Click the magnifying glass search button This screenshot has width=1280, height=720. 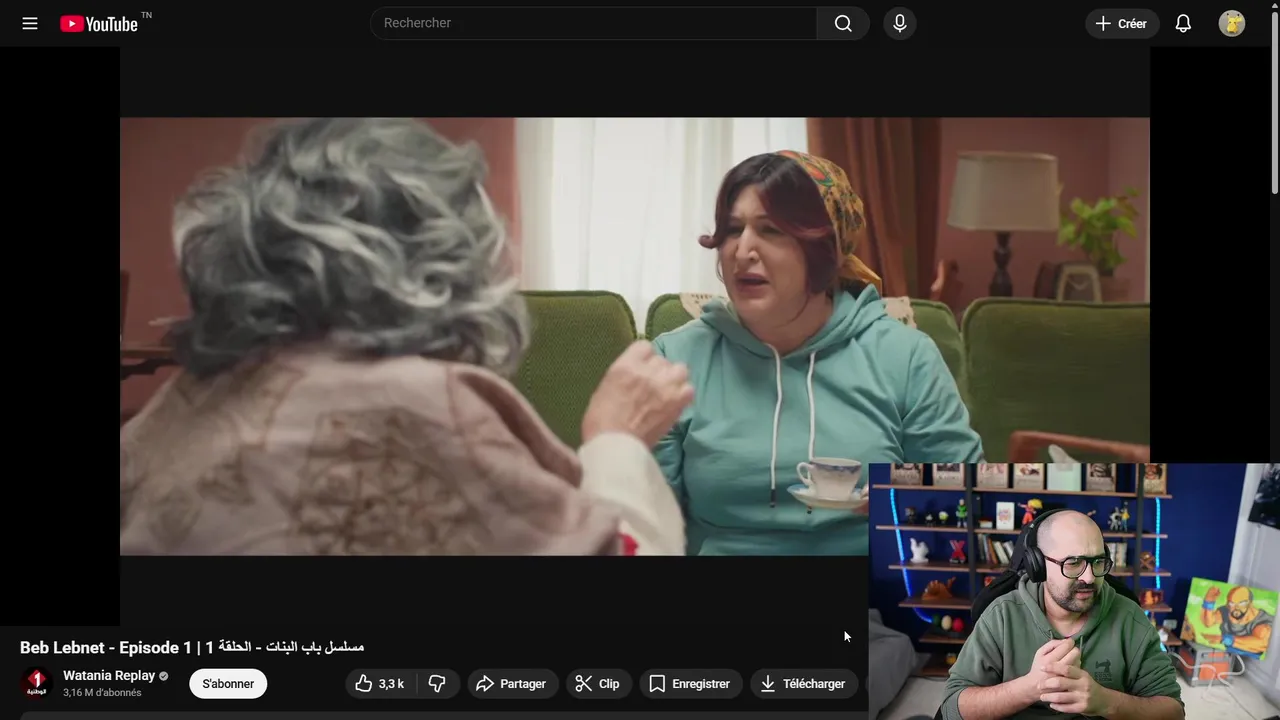(843, 23)
